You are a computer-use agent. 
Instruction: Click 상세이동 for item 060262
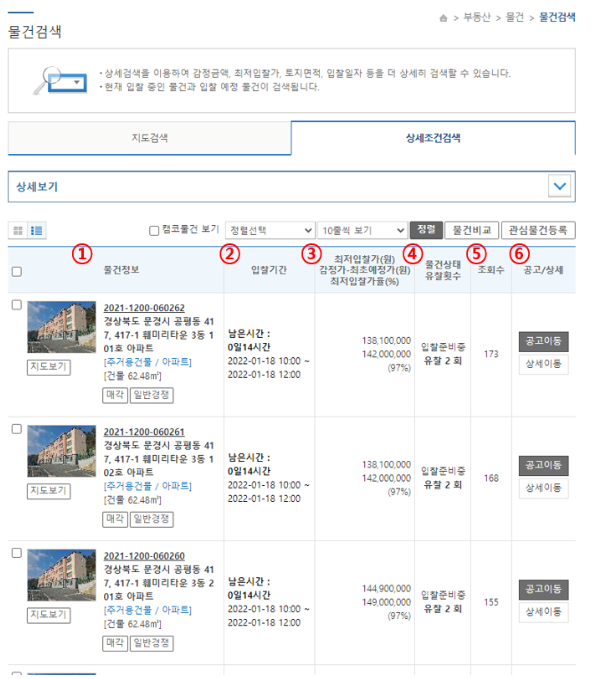pyautogui.click(x=544, y=364)
